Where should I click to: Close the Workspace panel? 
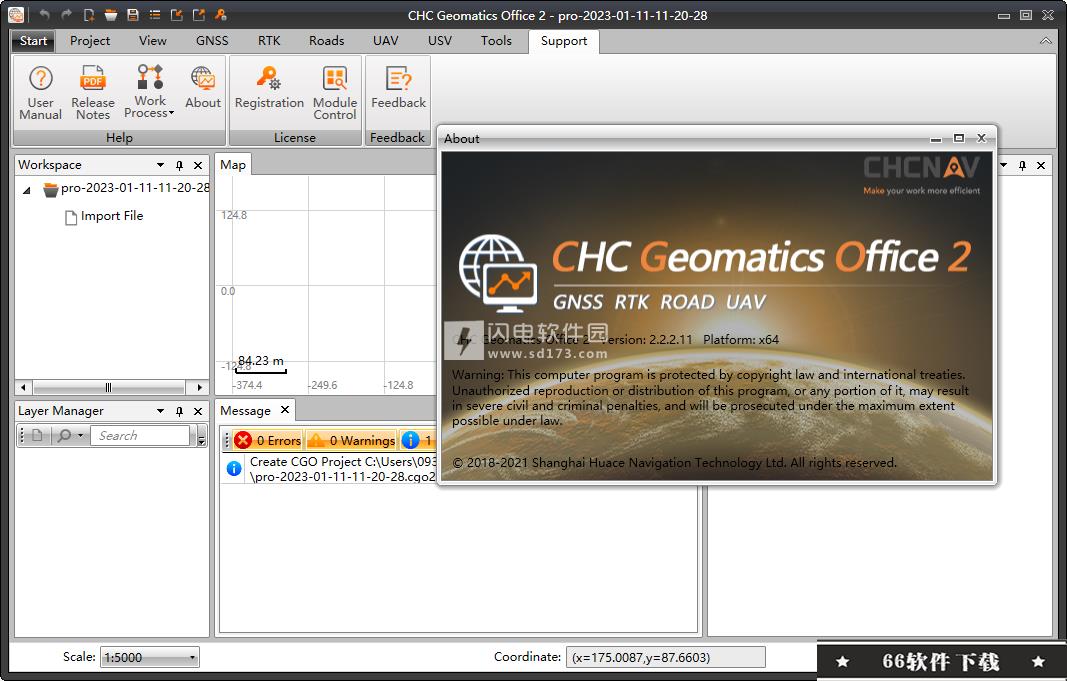198,165
